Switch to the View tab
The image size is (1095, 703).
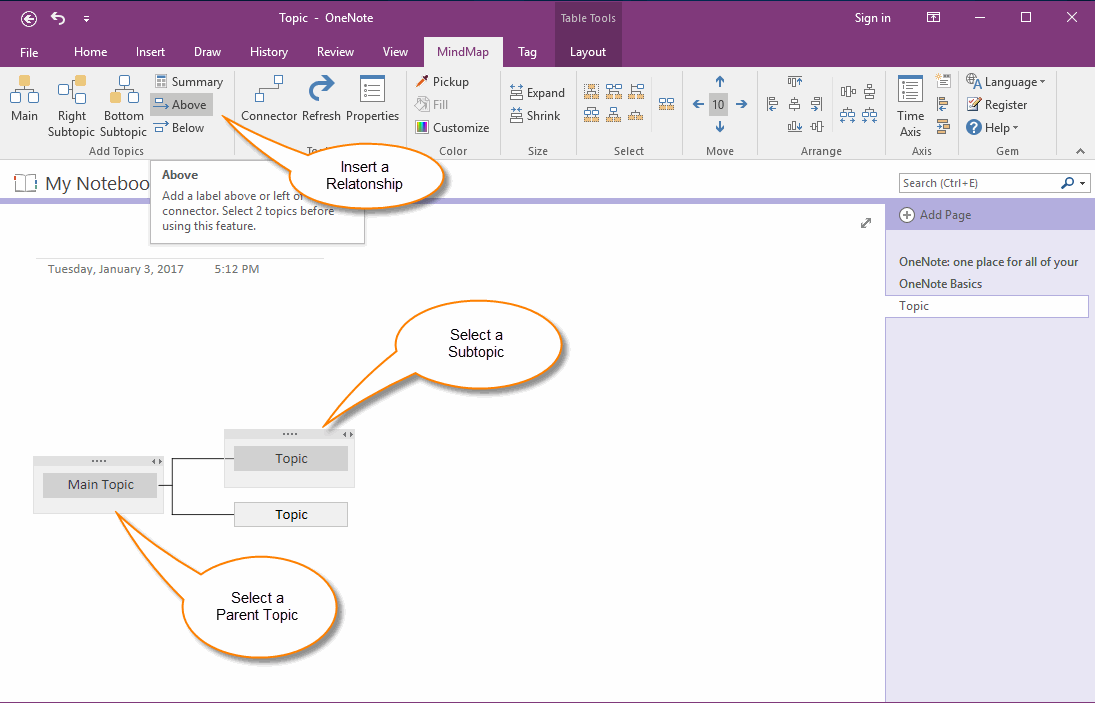395,52
